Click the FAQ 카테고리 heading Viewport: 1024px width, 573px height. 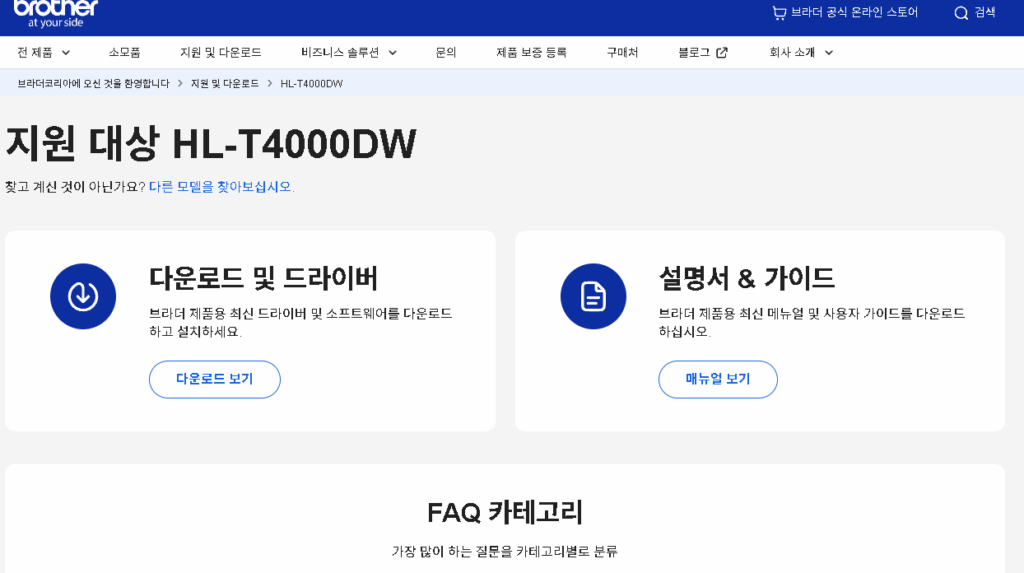505,512
